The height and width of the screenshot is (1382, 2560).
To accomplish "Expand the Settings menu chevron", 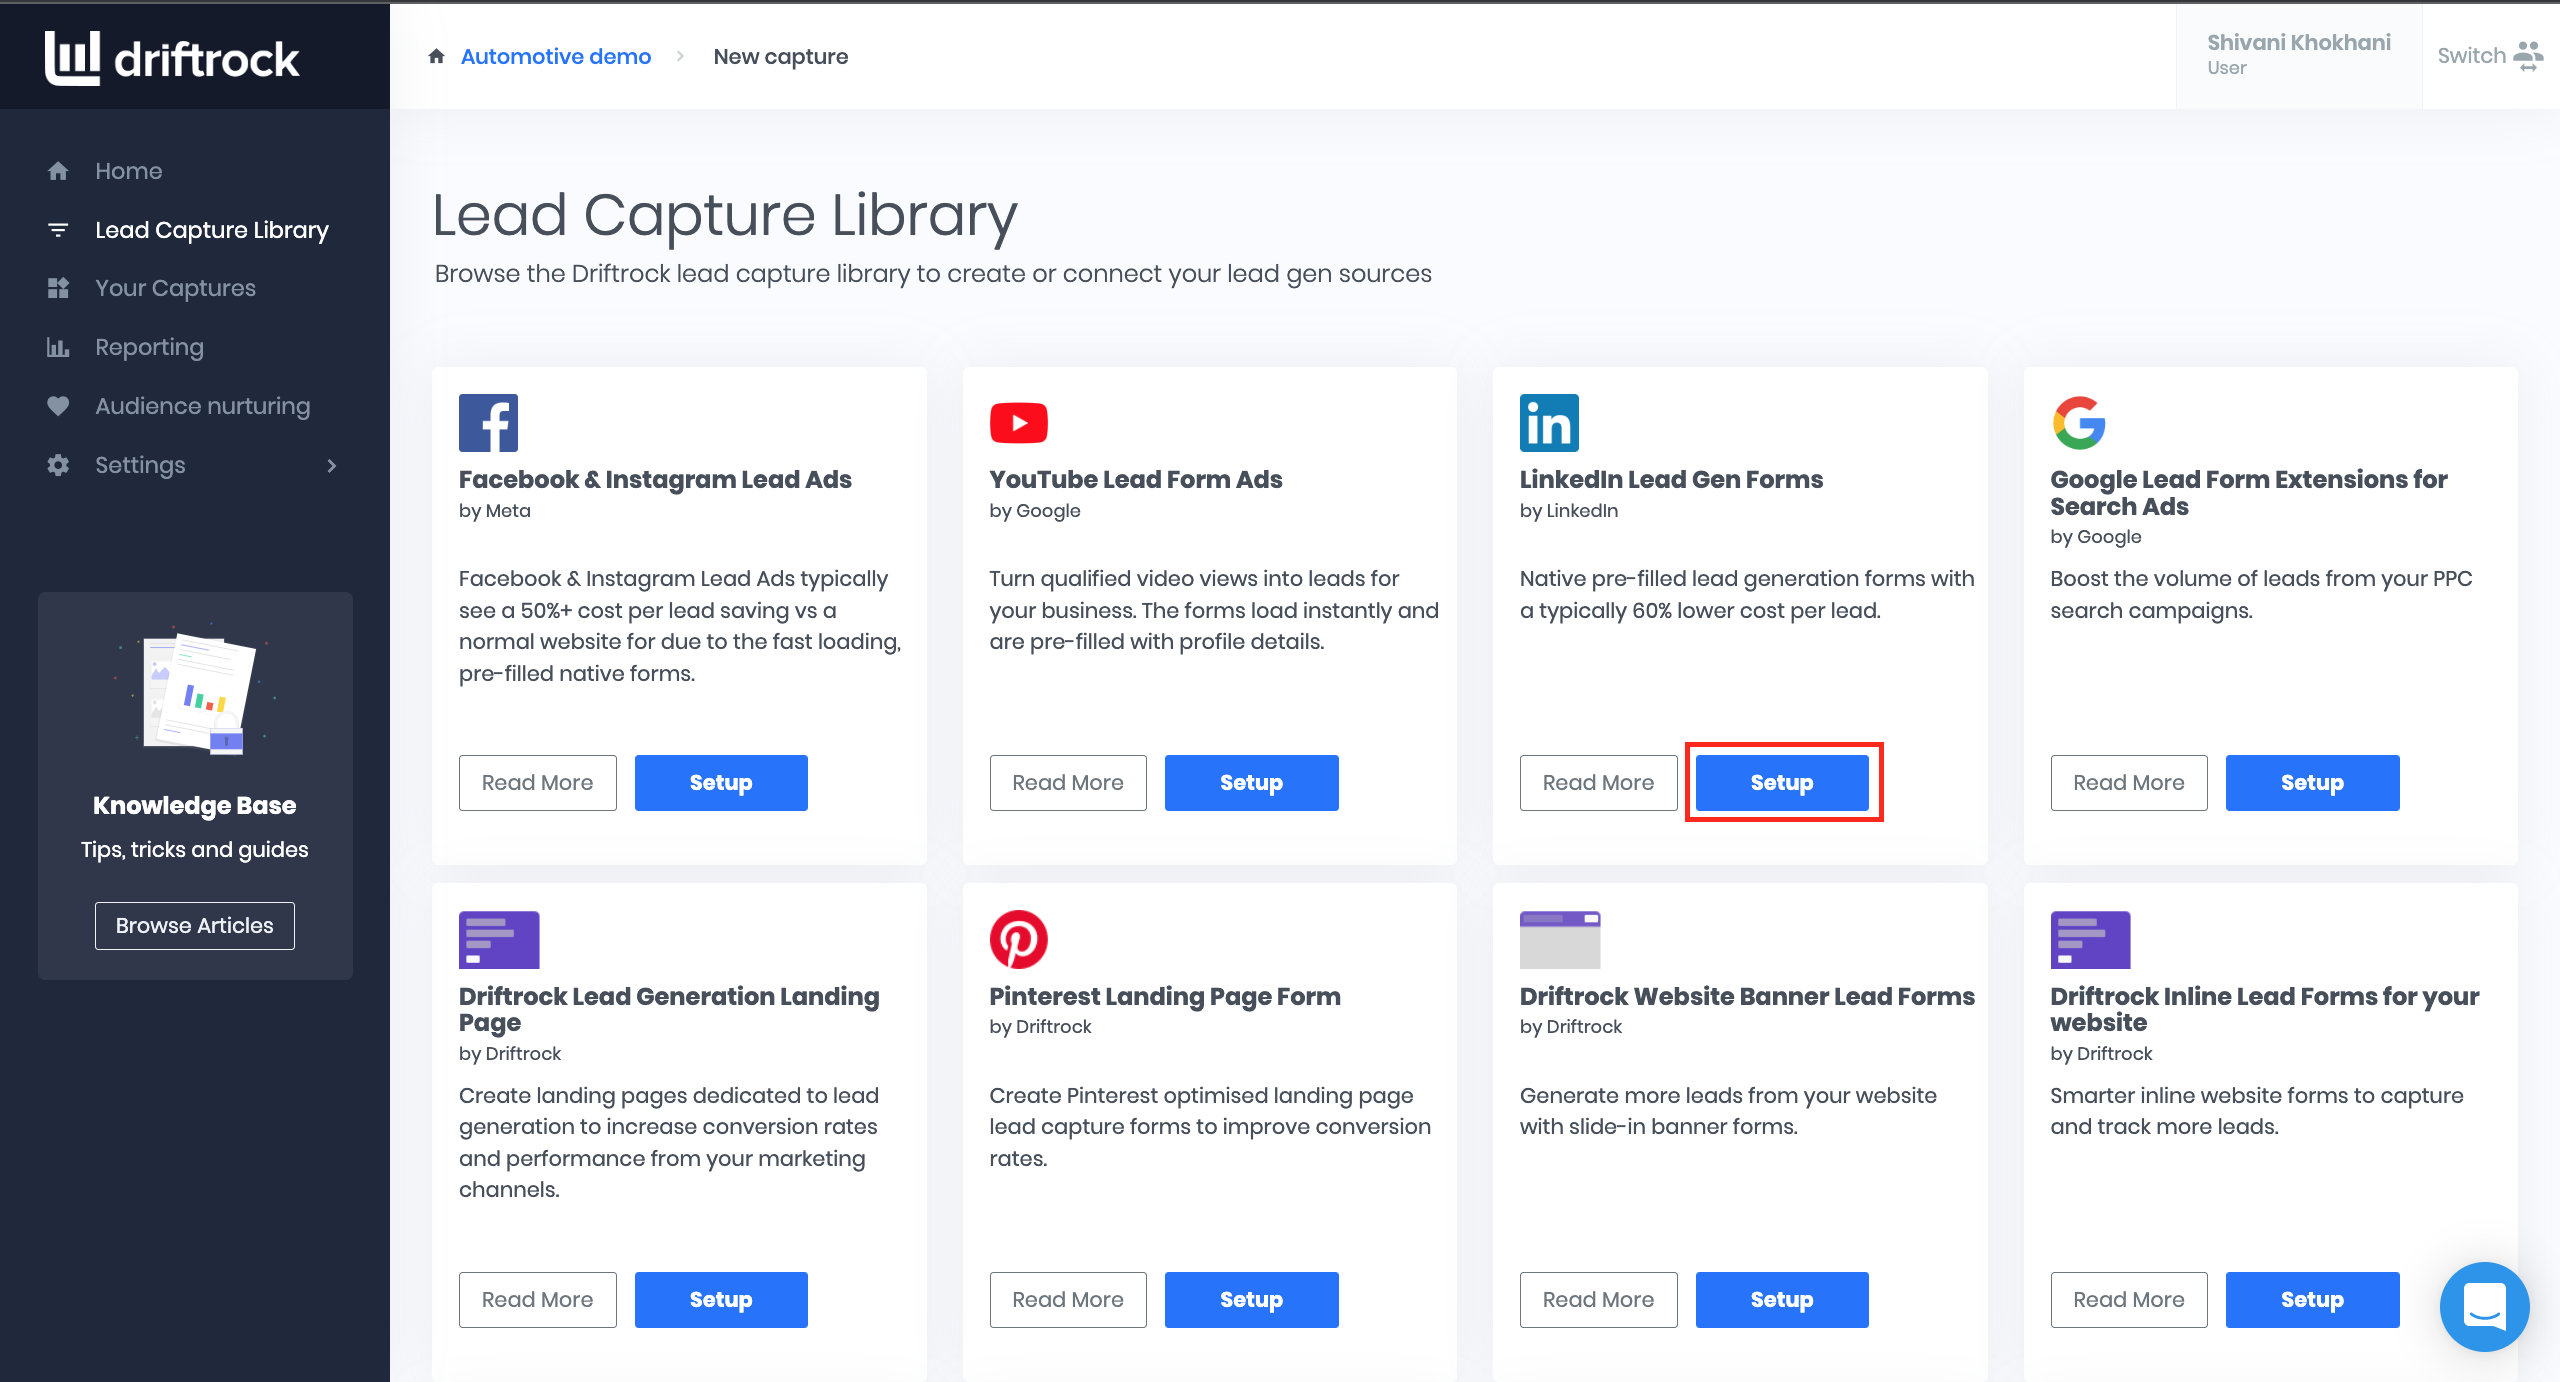I will point(331,465).
